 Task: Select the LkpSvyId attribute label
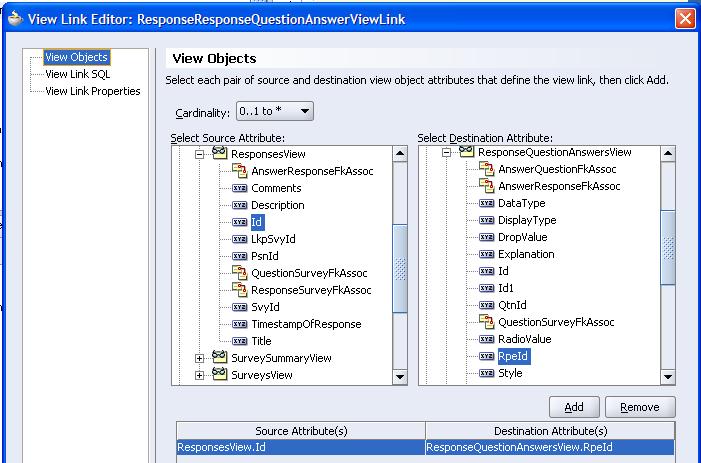click(273, 239)
